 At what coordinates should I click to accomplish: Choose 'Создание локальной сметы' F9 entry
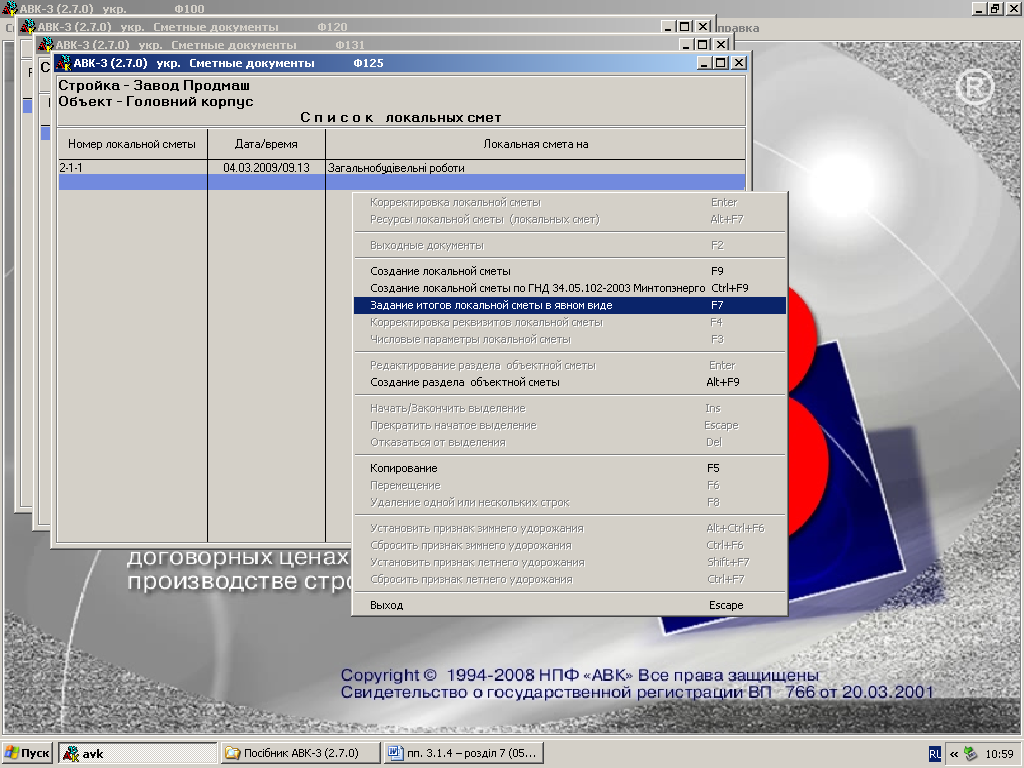click(569, 271)
